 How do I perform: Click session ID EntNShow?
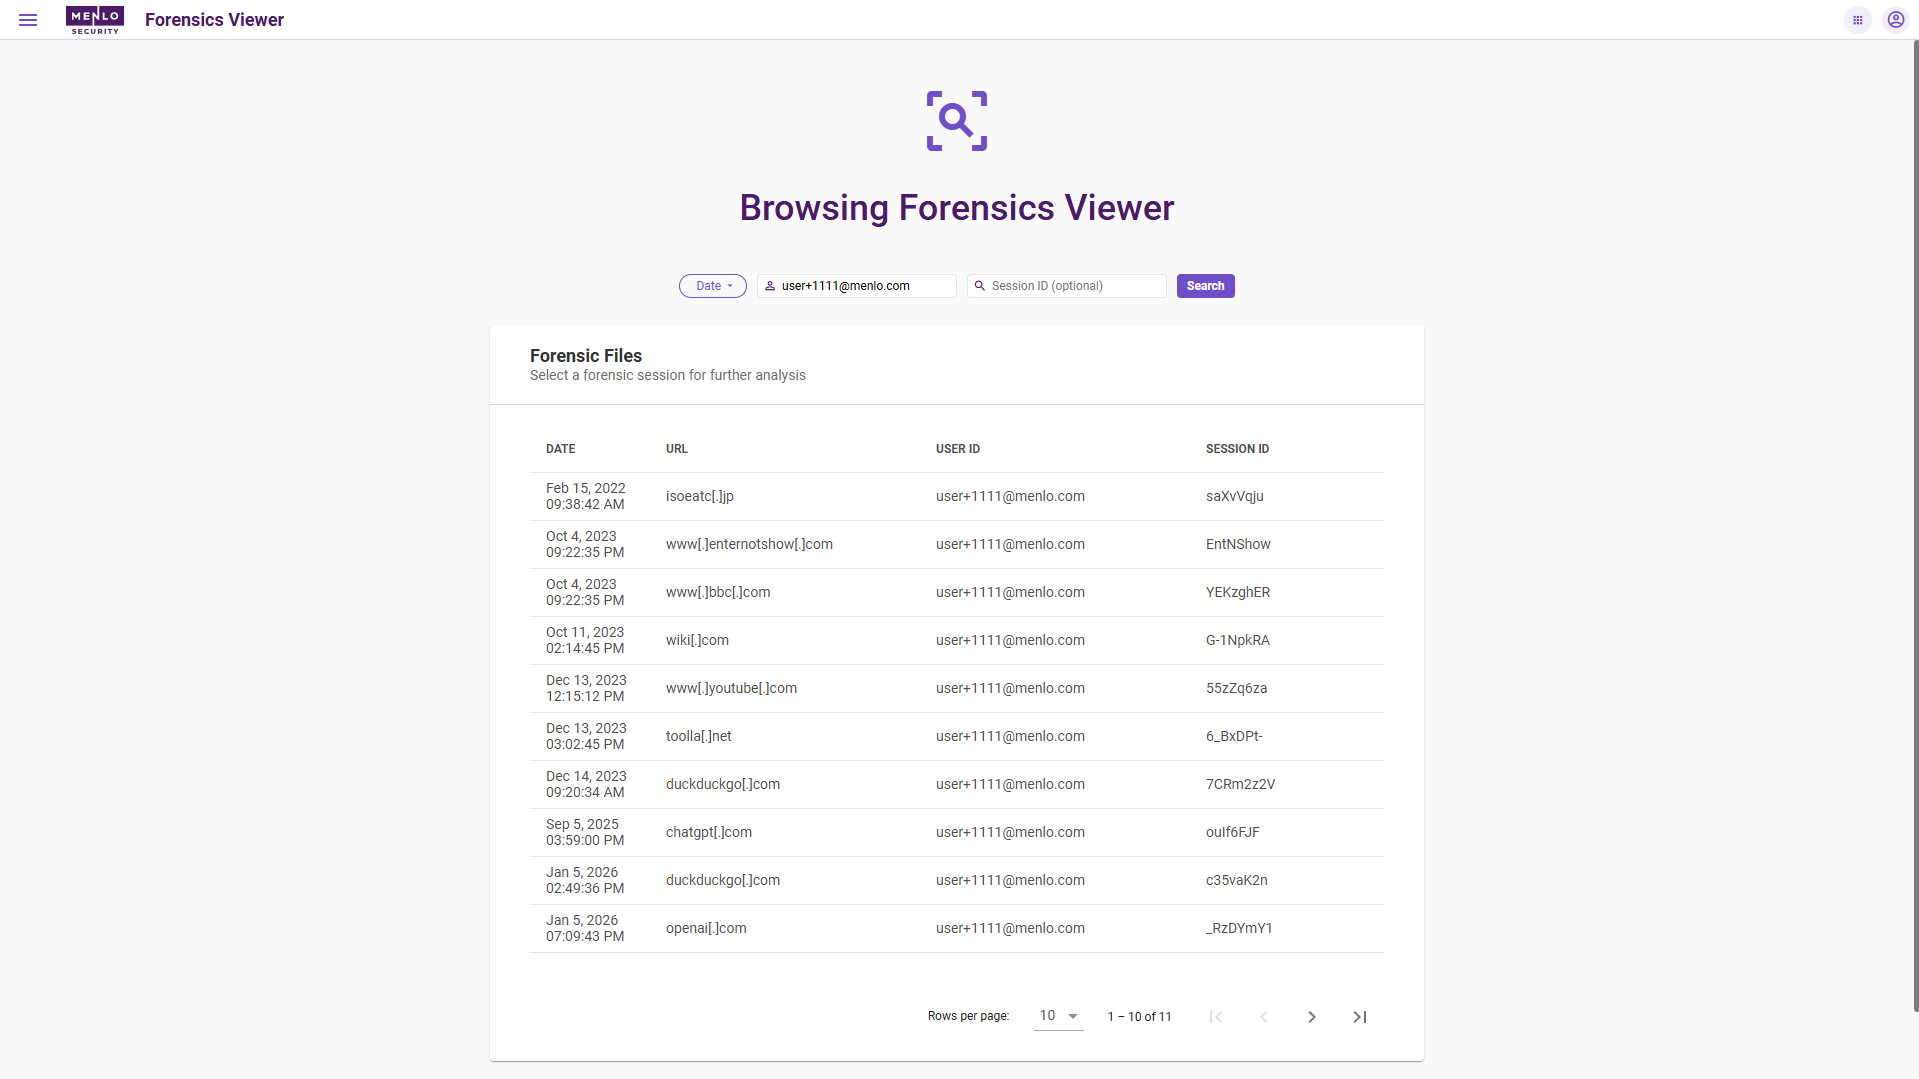pos(1238,545)
